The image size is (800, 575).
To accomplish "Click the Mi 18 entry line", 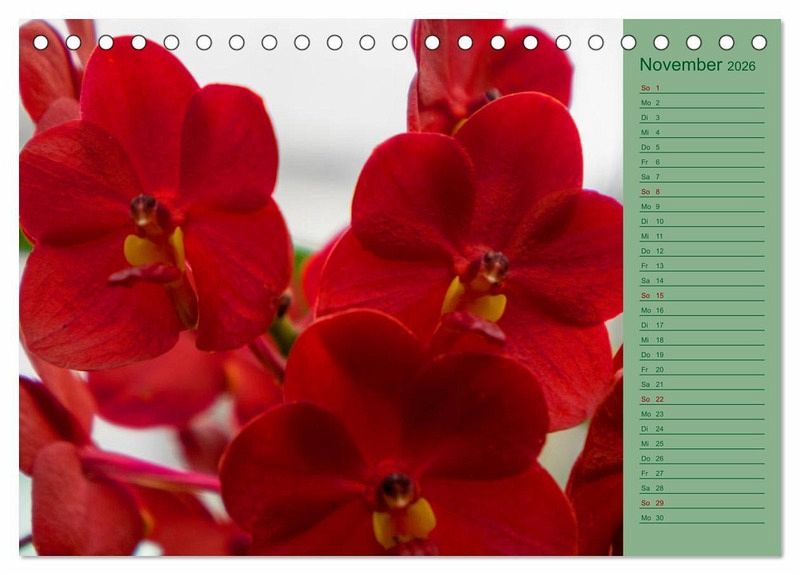I will pos(701,340).
